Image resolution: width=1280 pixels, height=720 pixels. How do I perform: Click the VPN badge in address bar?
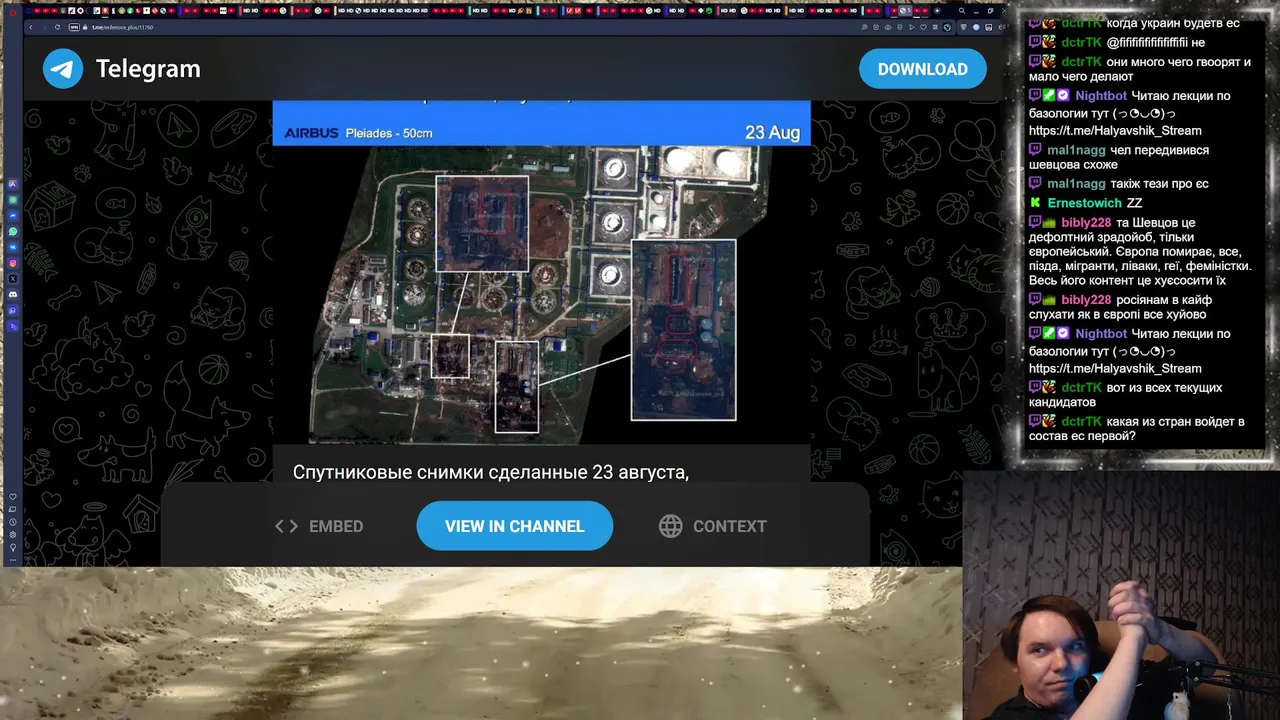pyautogui.click(x=74, y=27)
